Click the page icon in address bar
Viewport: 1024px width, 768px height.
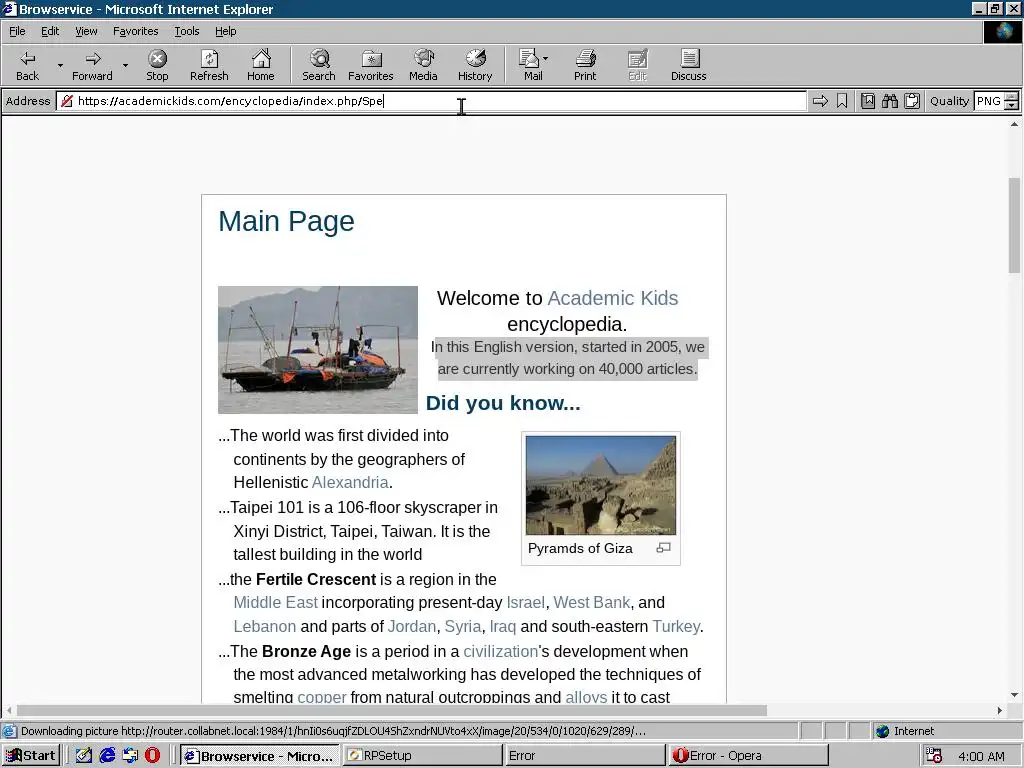67,101
